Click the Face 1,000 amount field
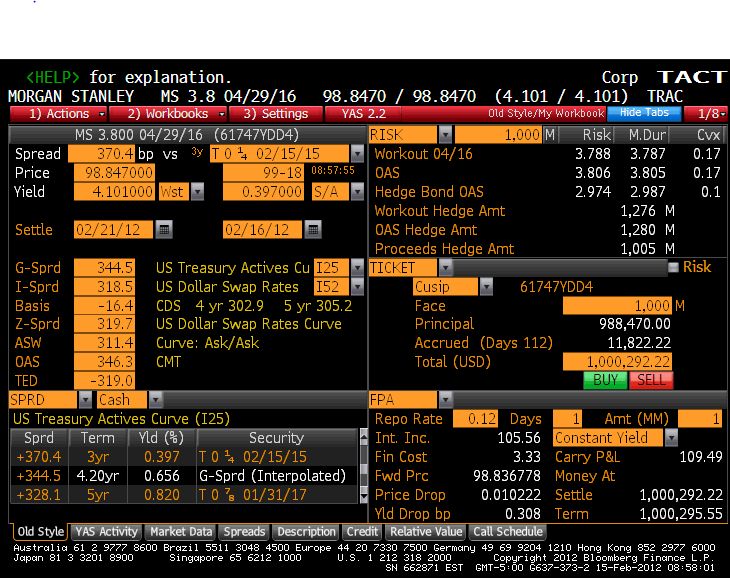This screenshot has height=578, width=730. [x=617, y=306]
